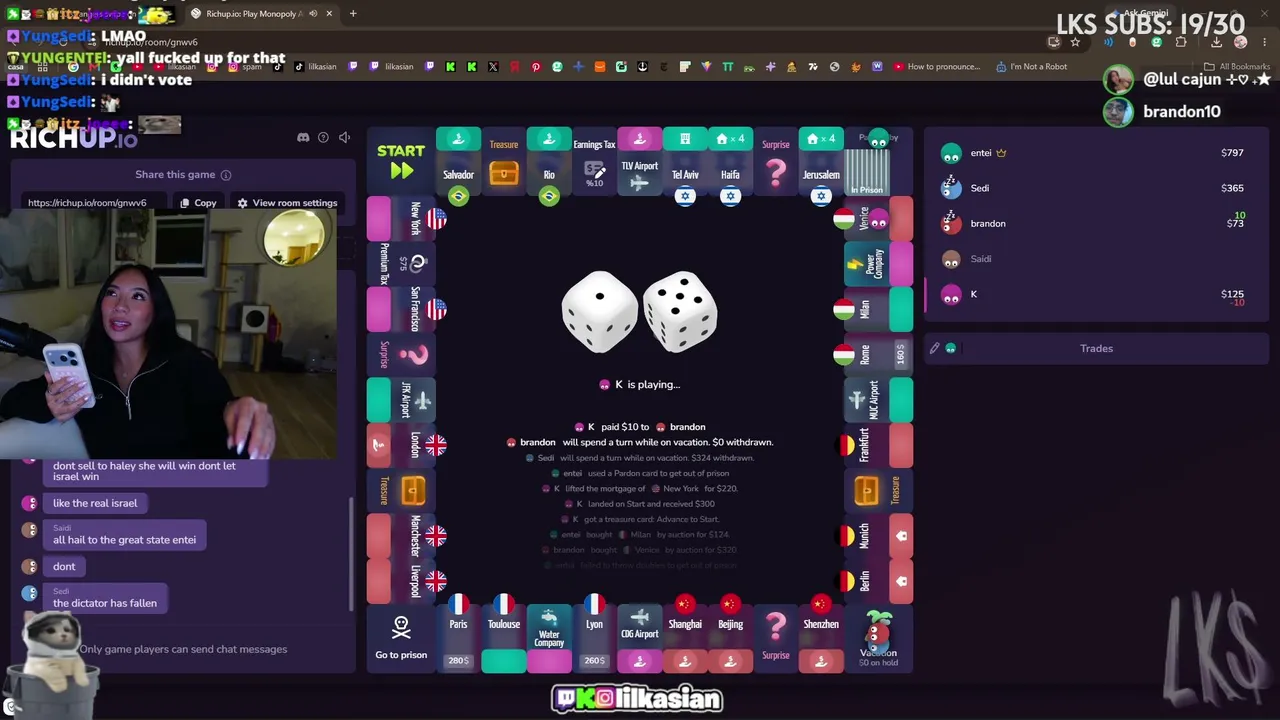Screen dimensions: 1280x720
Task: Copy the room link
Action: click(197, 203)
